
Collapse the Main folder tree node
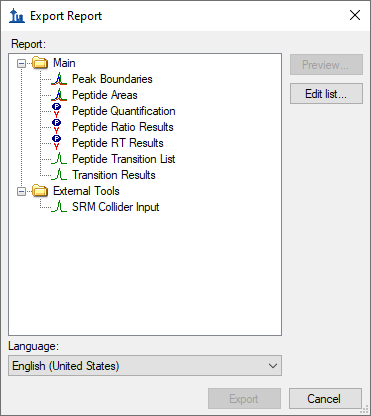tap(21, 63)
